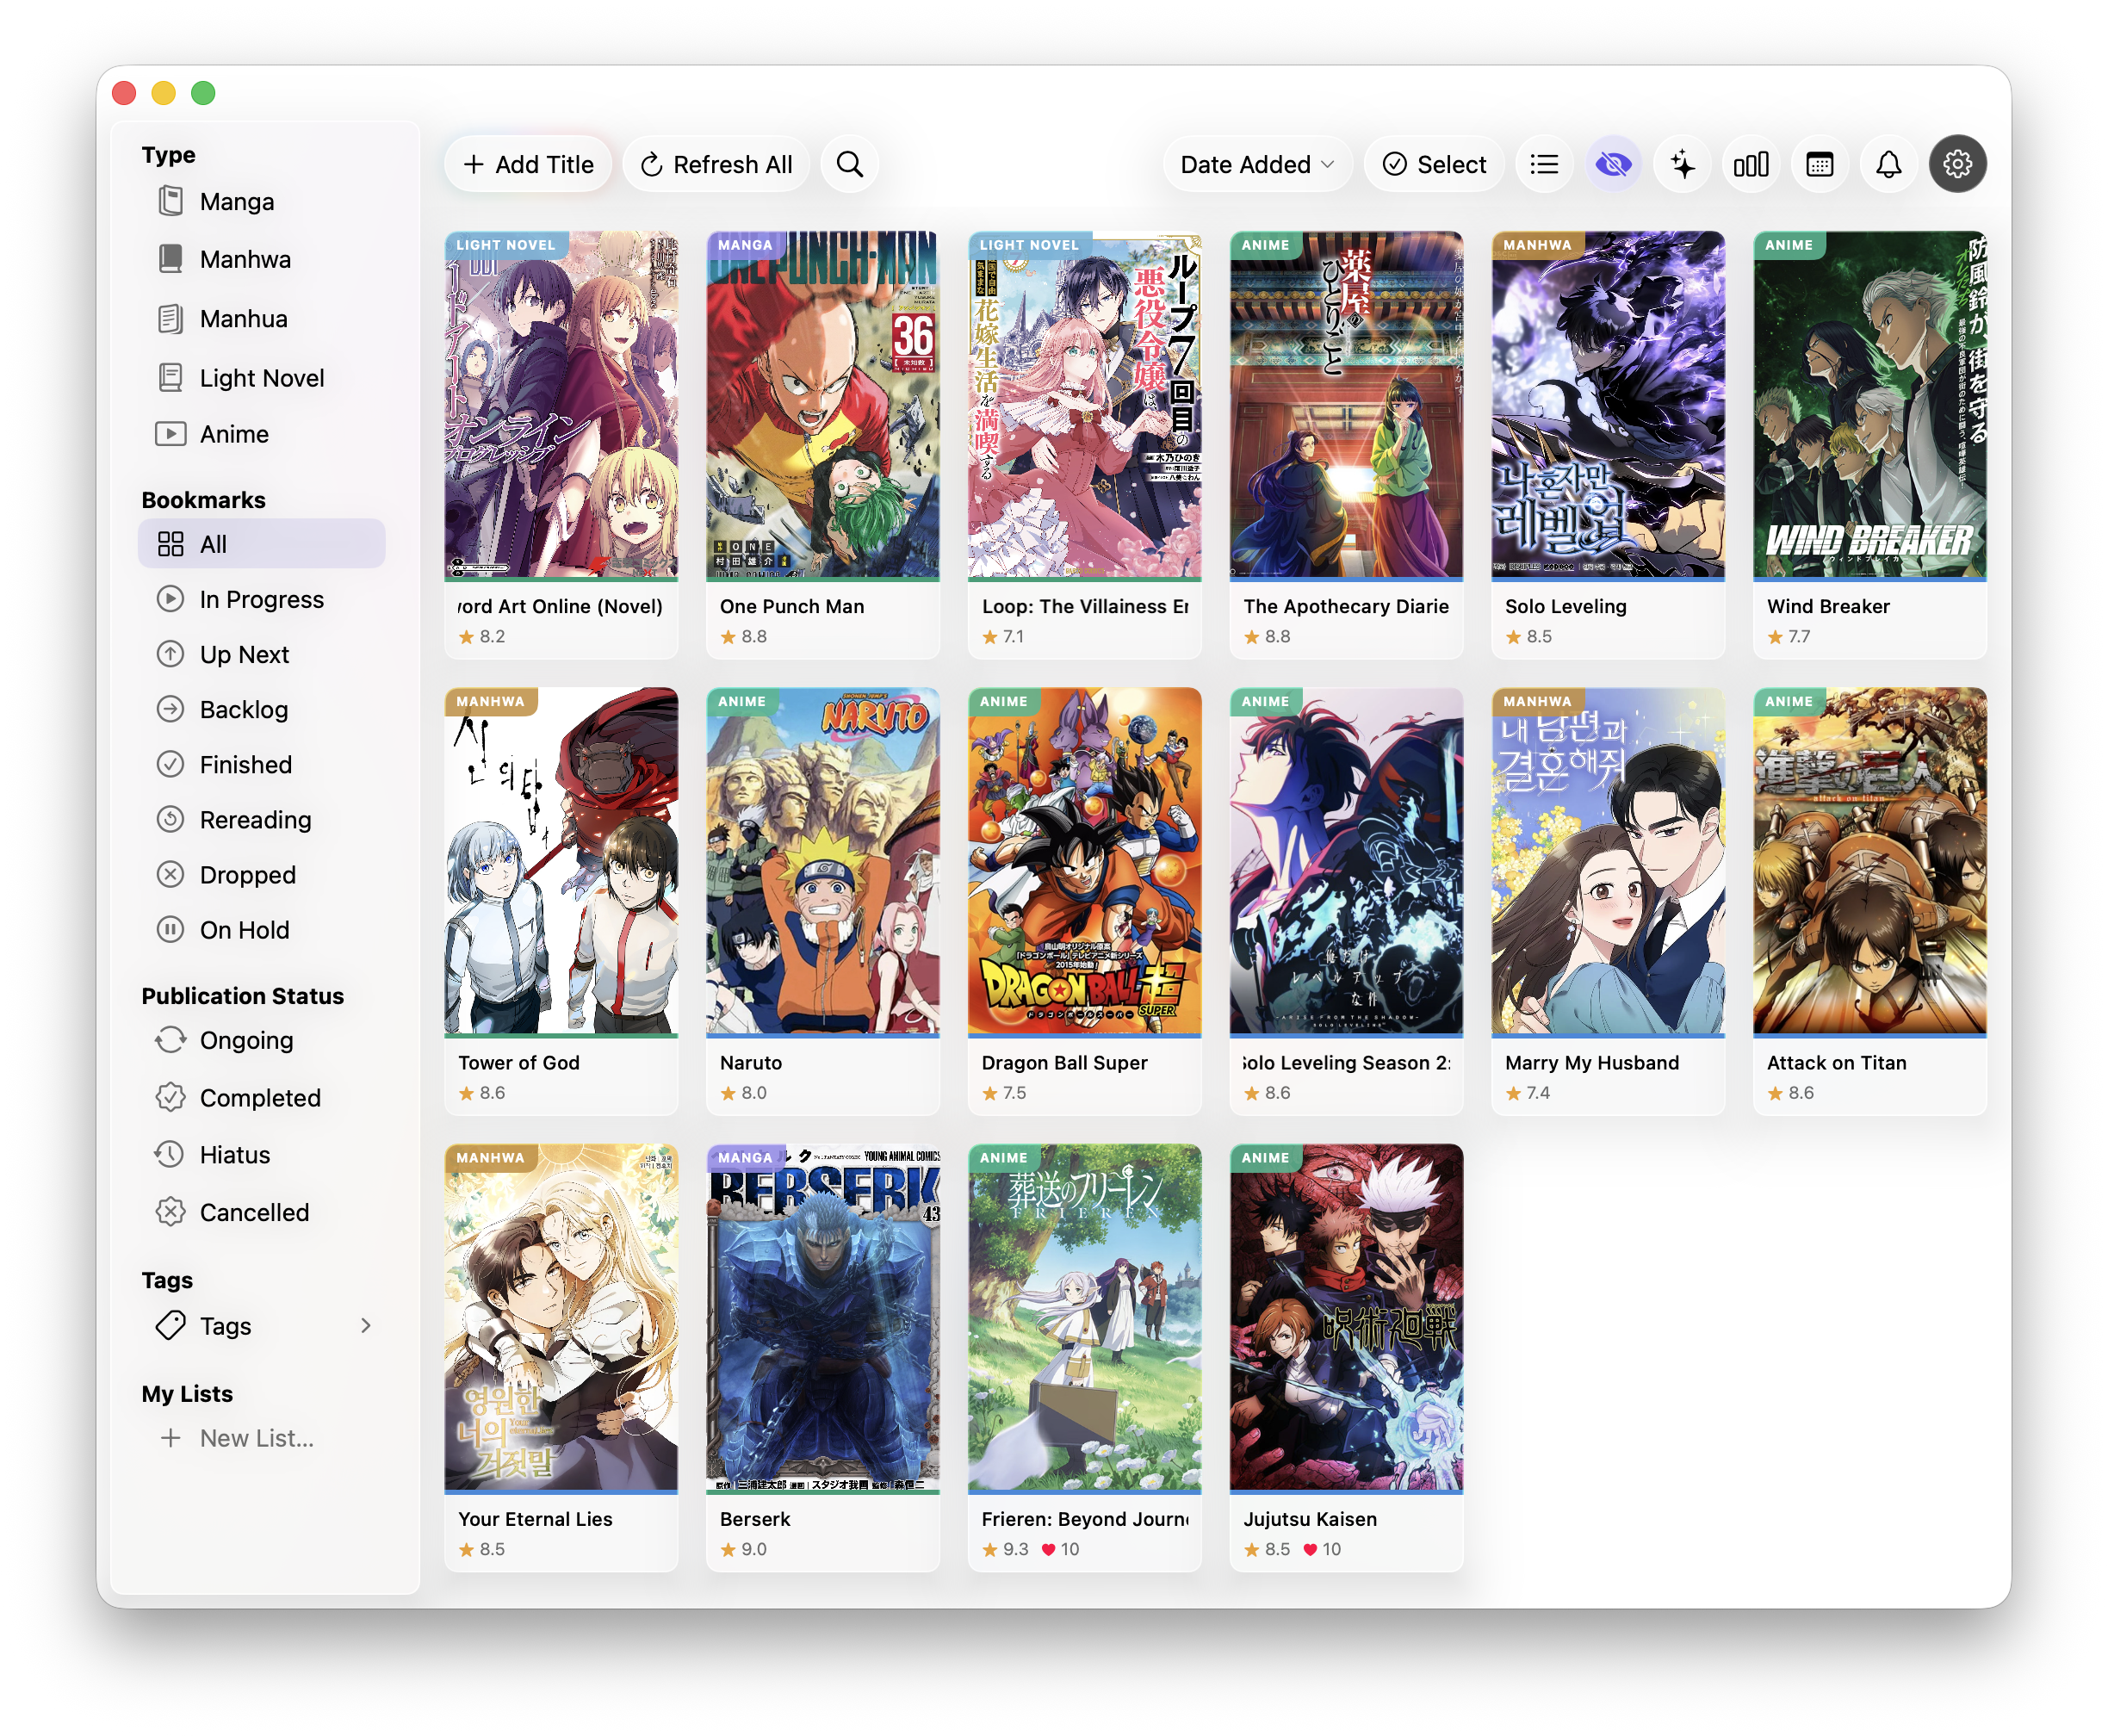Filter by the Manhwa type
The width and height of the screenshot is (2108, 1736).
click(x=245, y=259)
